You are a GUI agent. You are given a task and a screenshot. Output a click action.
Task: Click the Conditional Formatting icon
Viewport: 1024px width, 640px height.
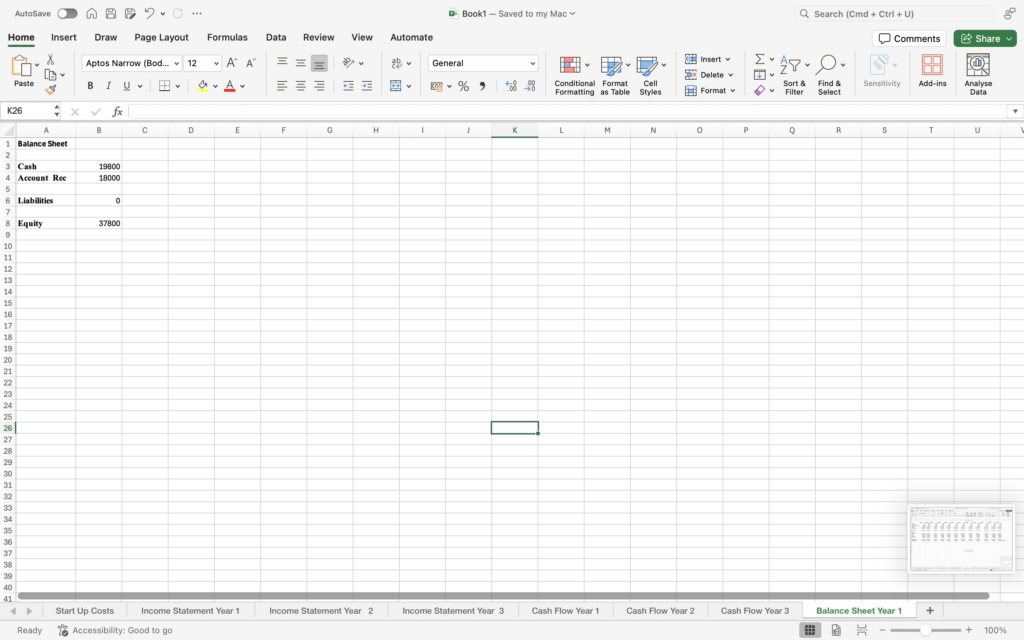(570, 66)
